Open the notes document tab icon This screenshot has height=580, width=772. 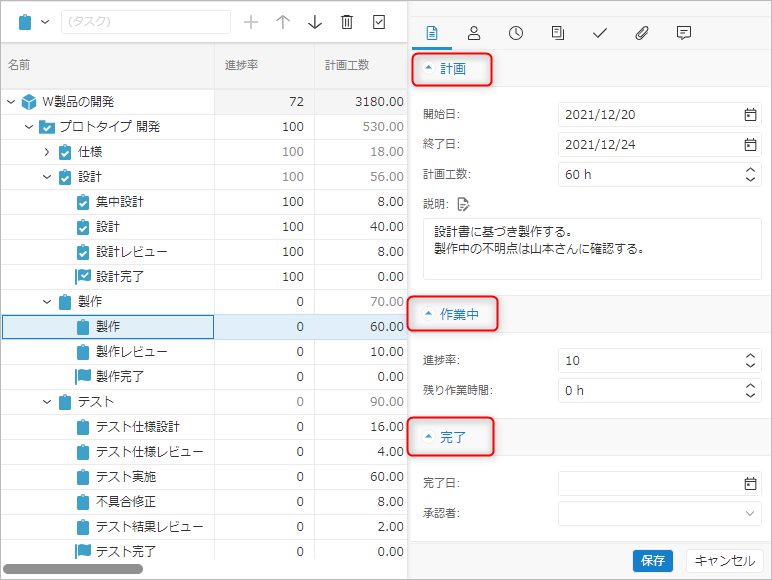558,33
